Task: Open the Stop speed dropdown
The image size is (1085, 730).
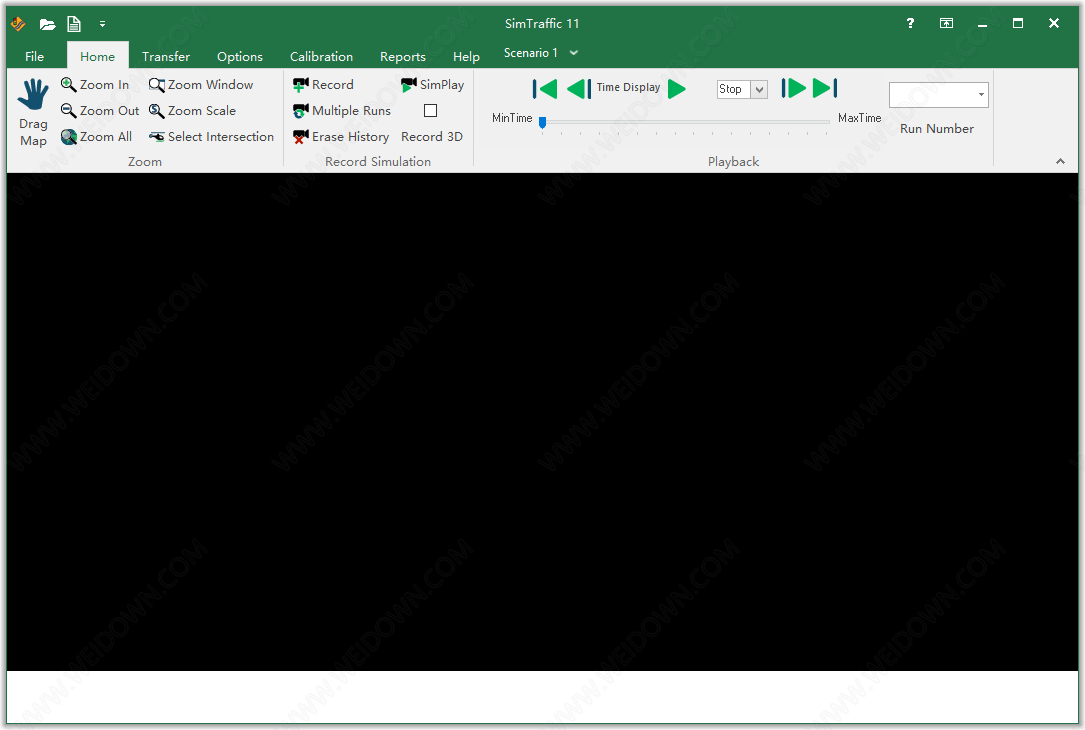Action: (759, 89)
